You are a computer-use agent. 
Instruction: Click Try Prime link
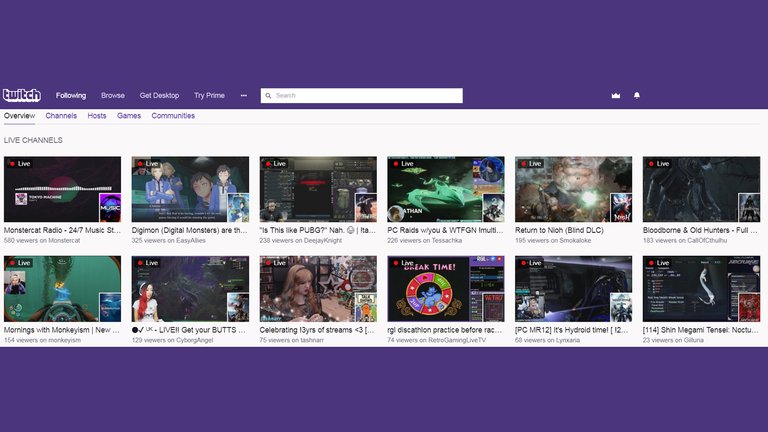pyautogui.click(x=209, y=96)
